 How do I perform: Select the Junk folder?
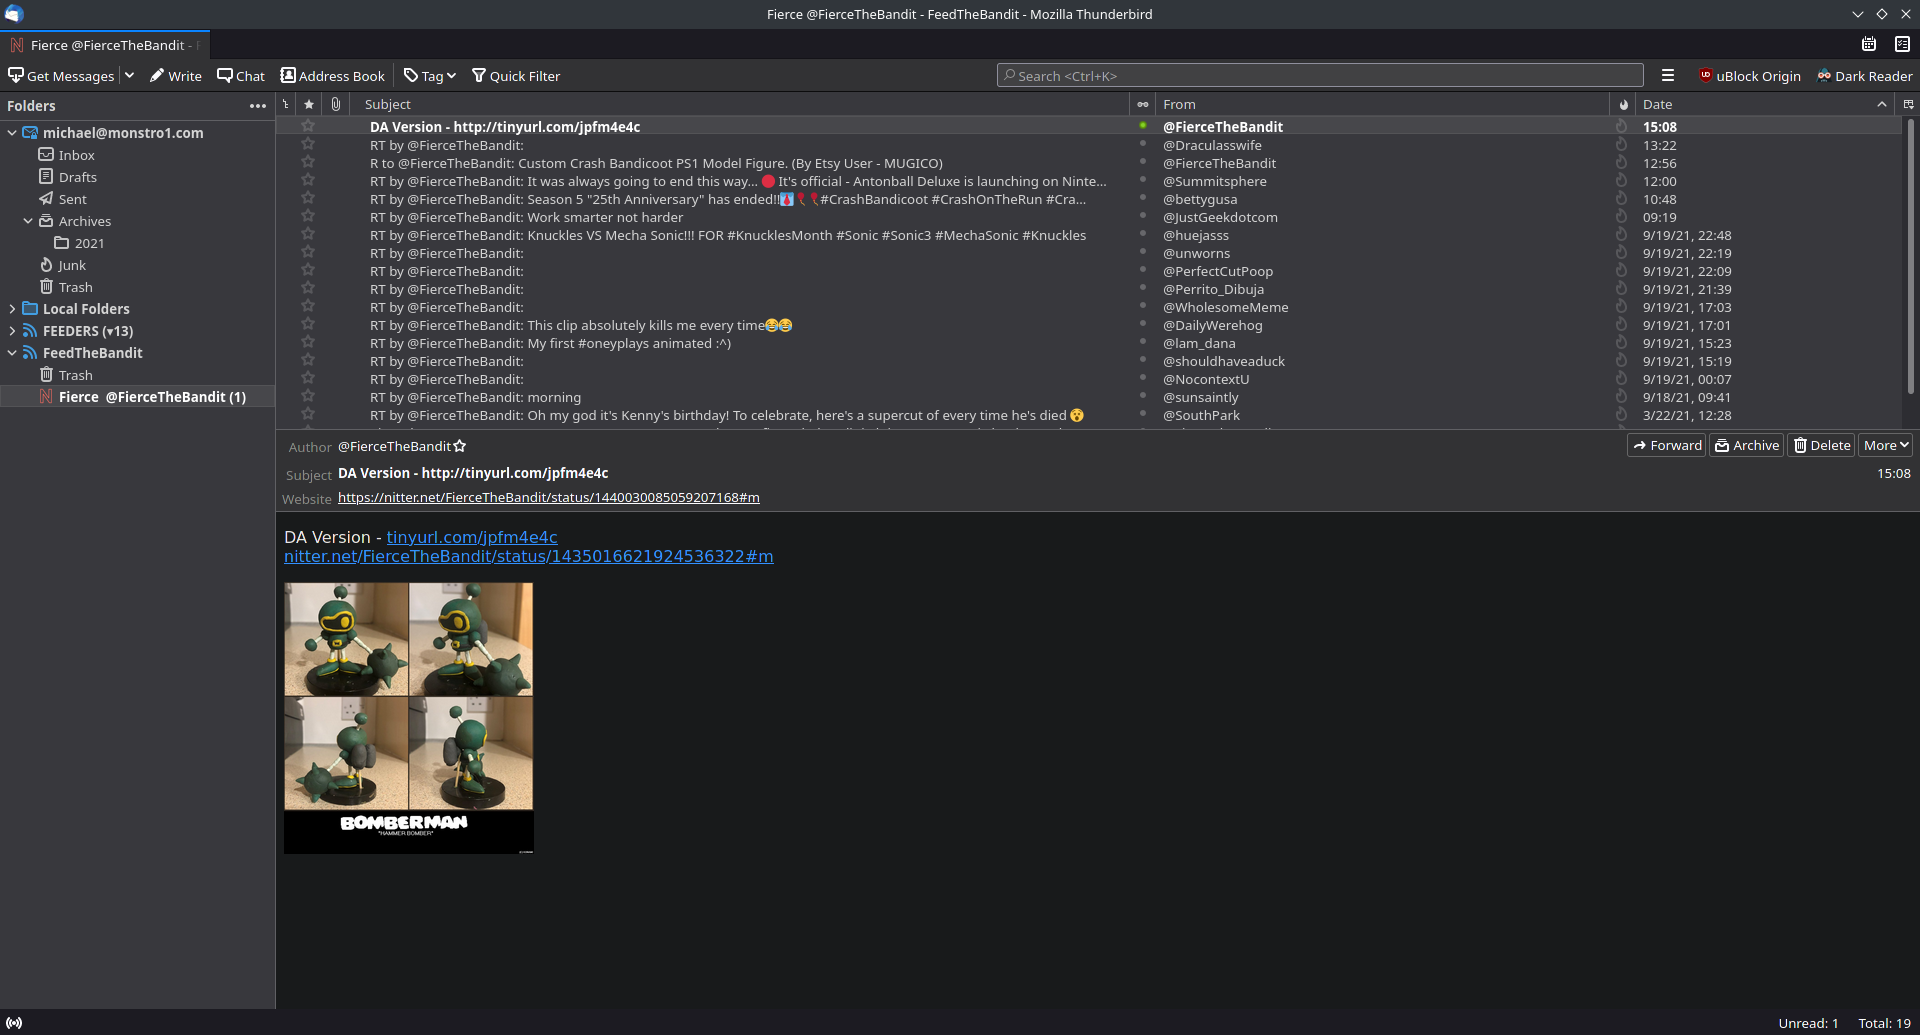coord(71,265)
